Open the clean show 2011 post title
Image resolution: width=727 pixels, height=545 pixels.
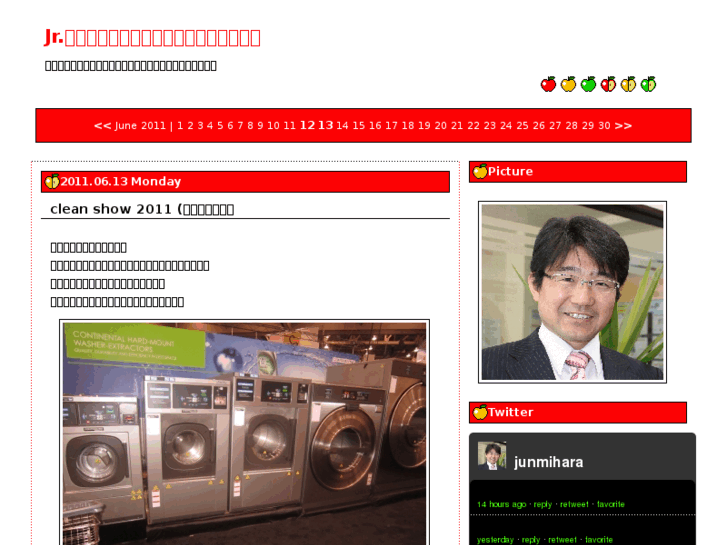click(142, 209)
